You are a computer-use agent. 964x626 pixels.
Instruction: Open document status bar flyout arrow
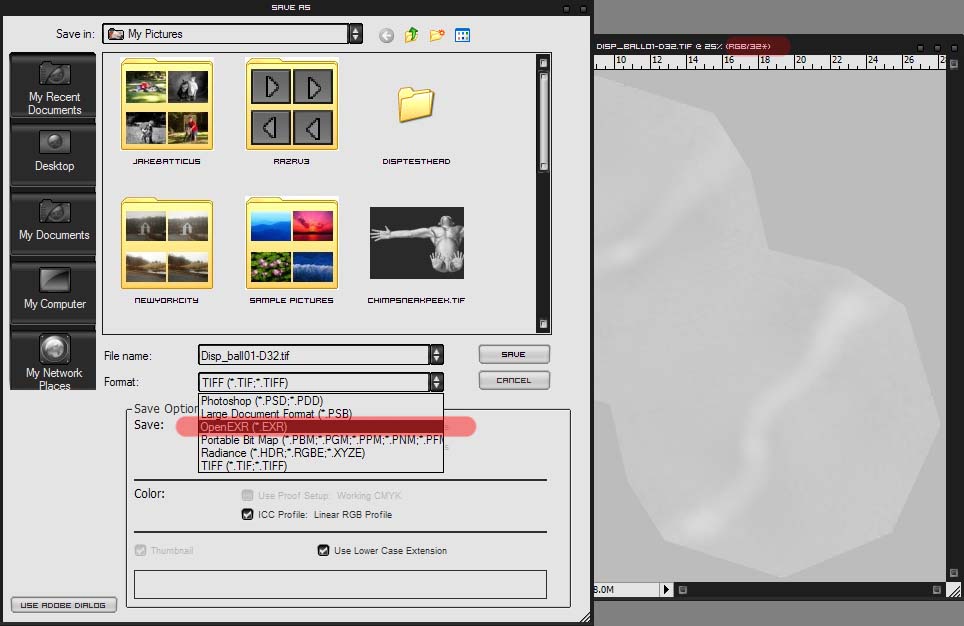(666, 589)
